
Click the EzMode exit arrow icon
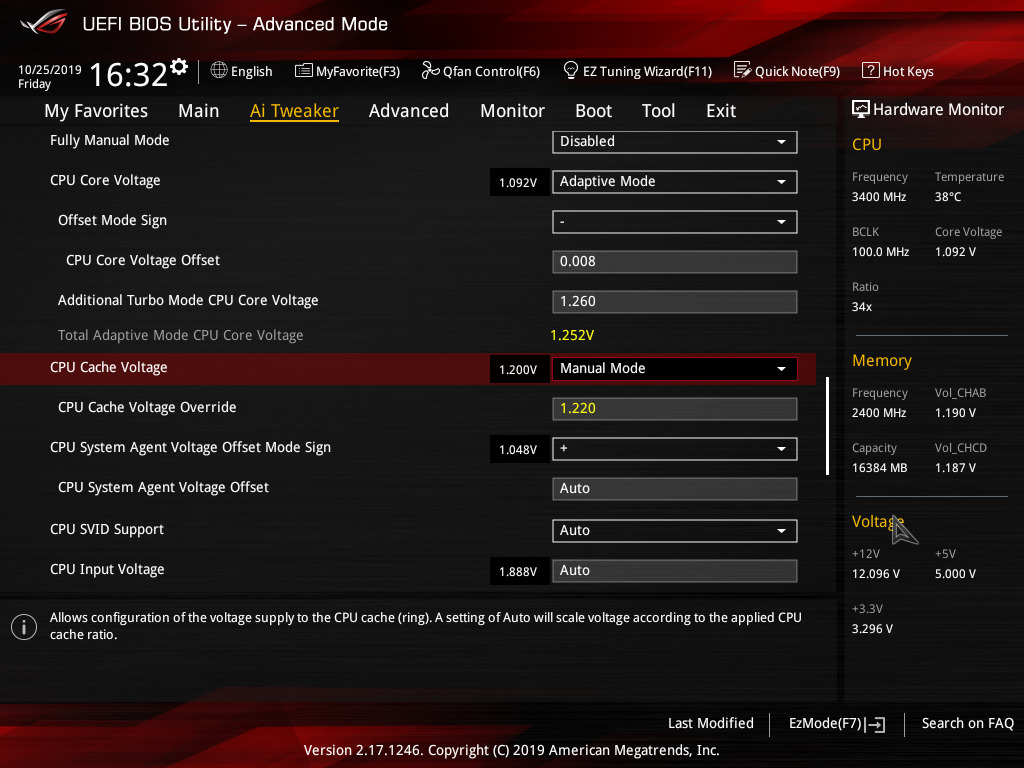pyautogui.click(x=875, y=724)
